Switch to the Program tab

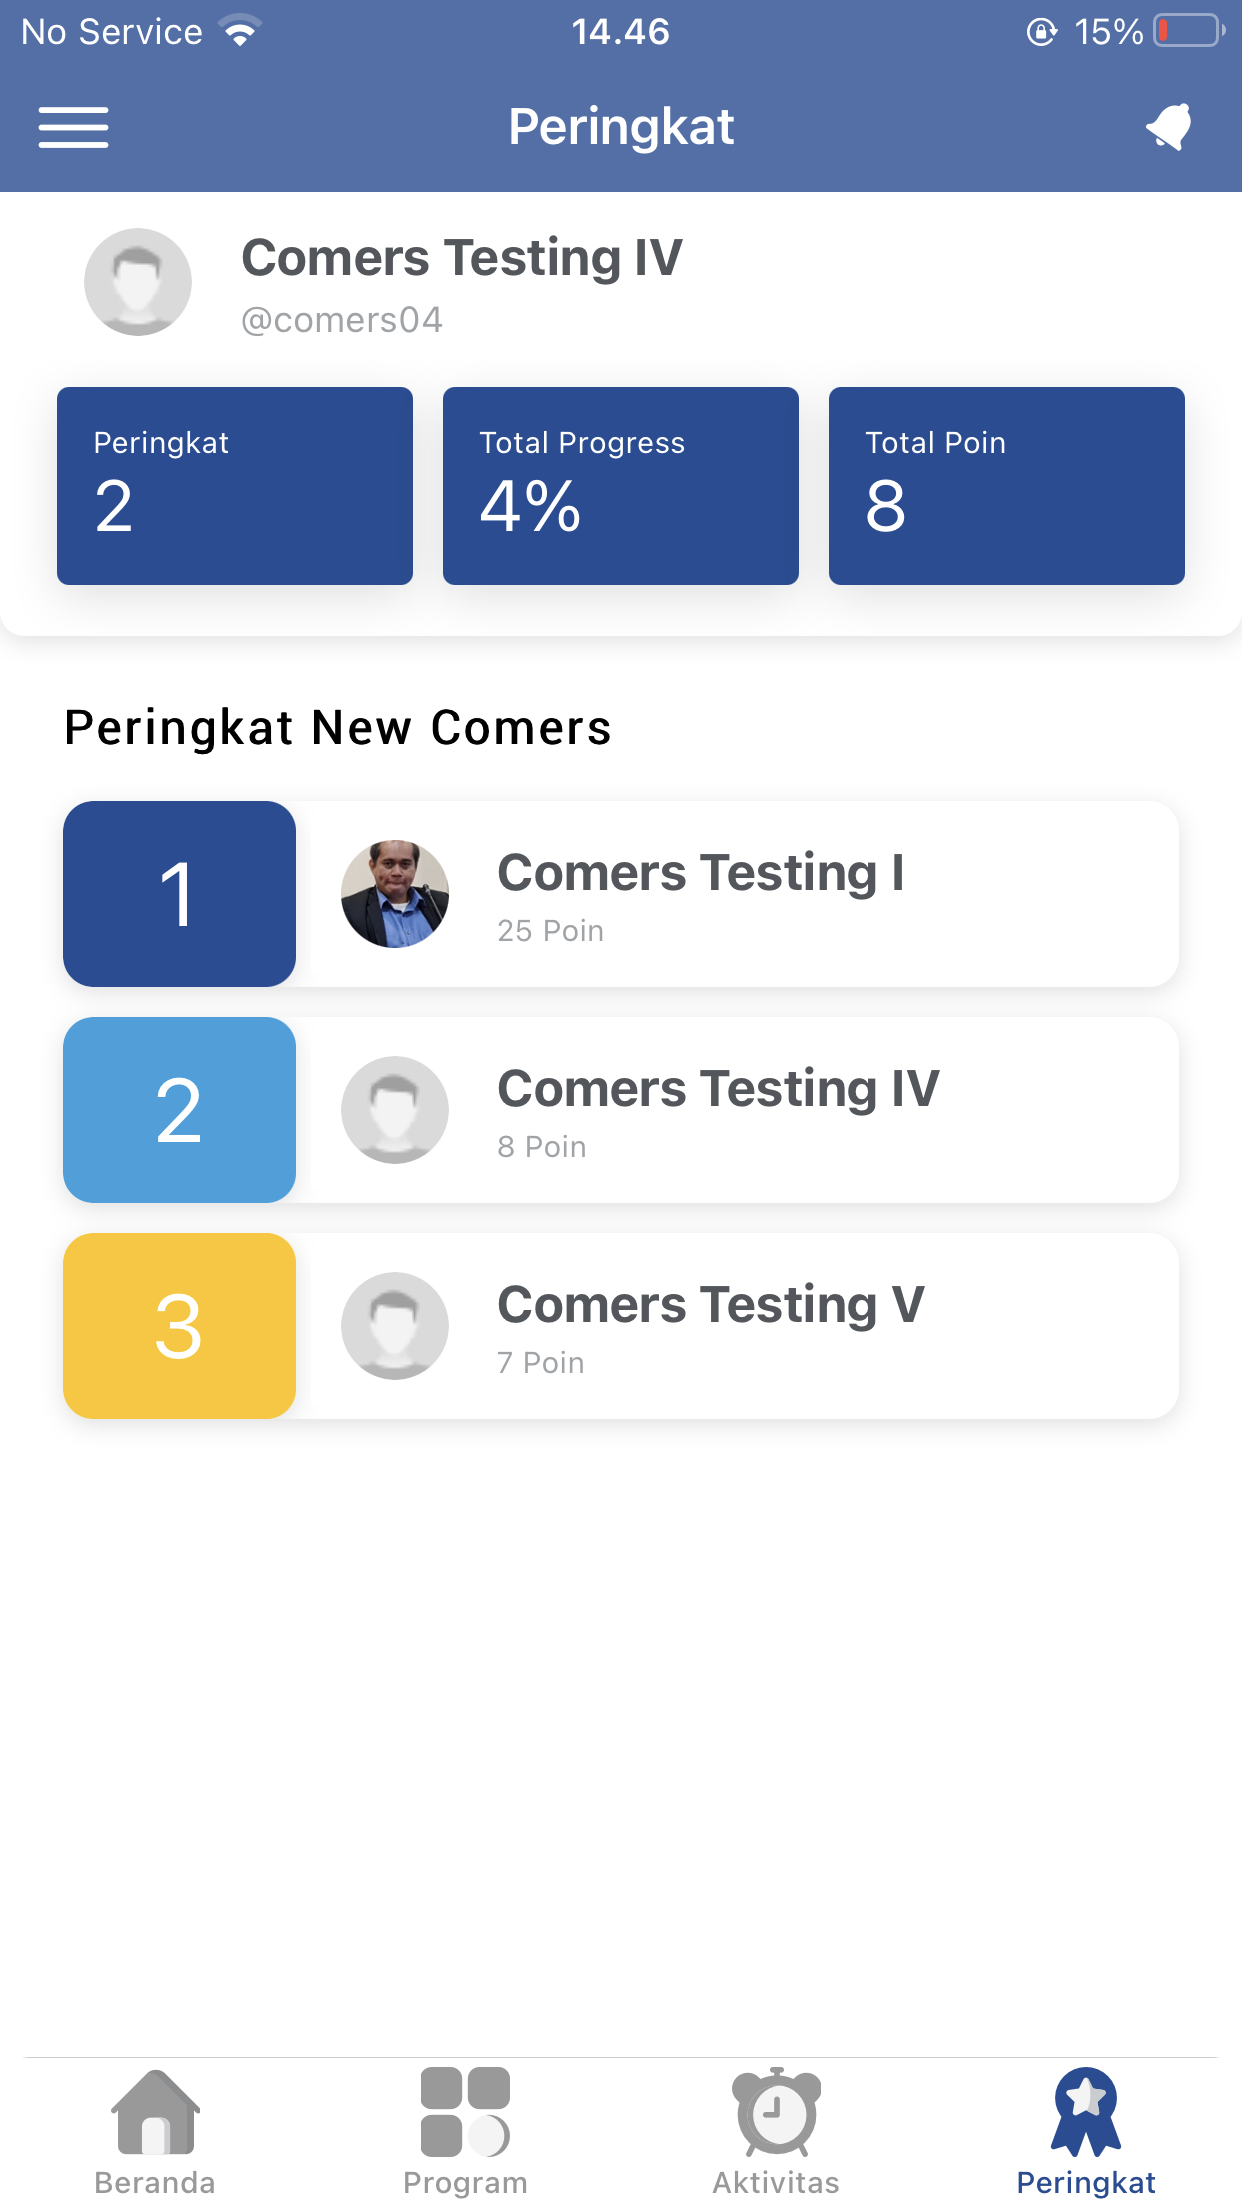tap(465, 2132)
